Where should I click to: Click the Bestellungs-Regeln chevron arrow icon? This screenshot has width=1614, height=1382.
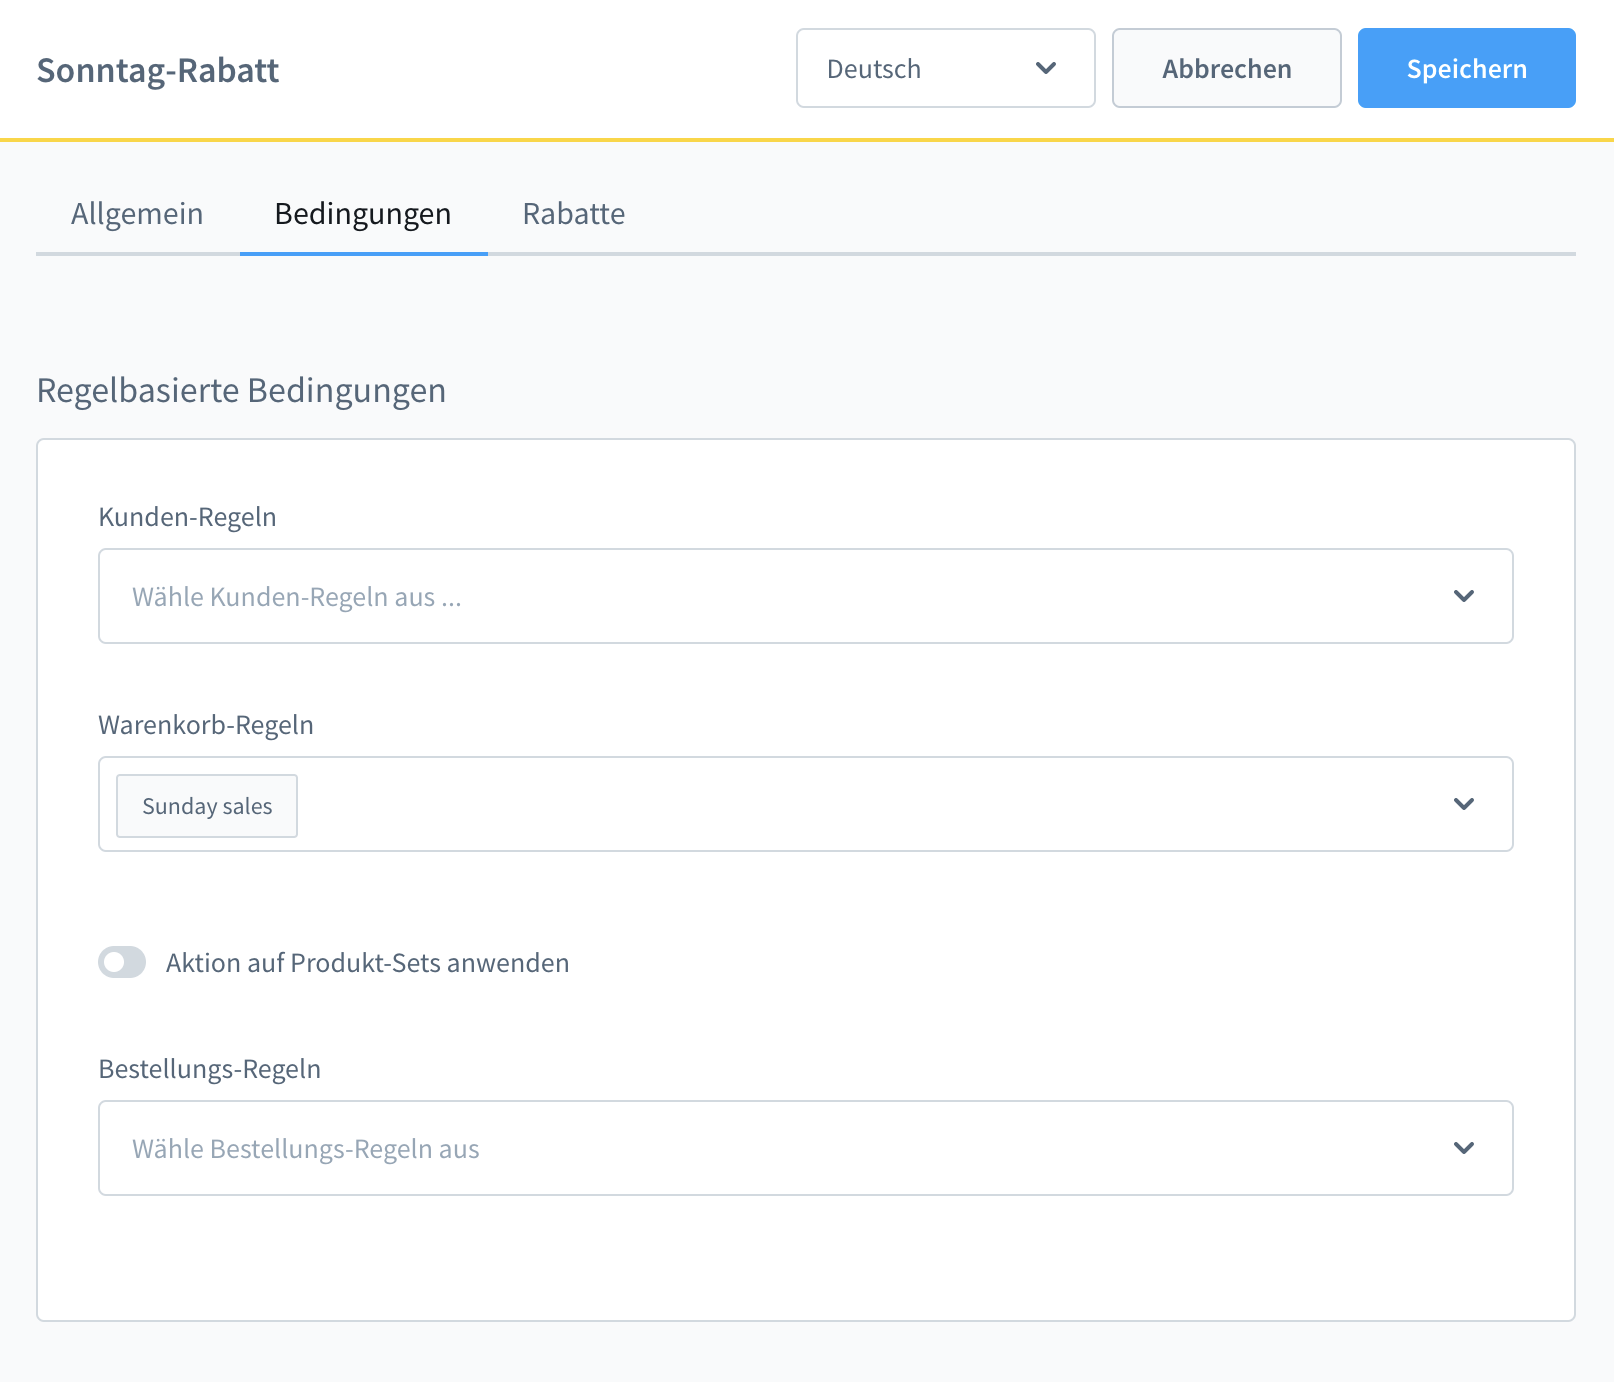1463,1148
